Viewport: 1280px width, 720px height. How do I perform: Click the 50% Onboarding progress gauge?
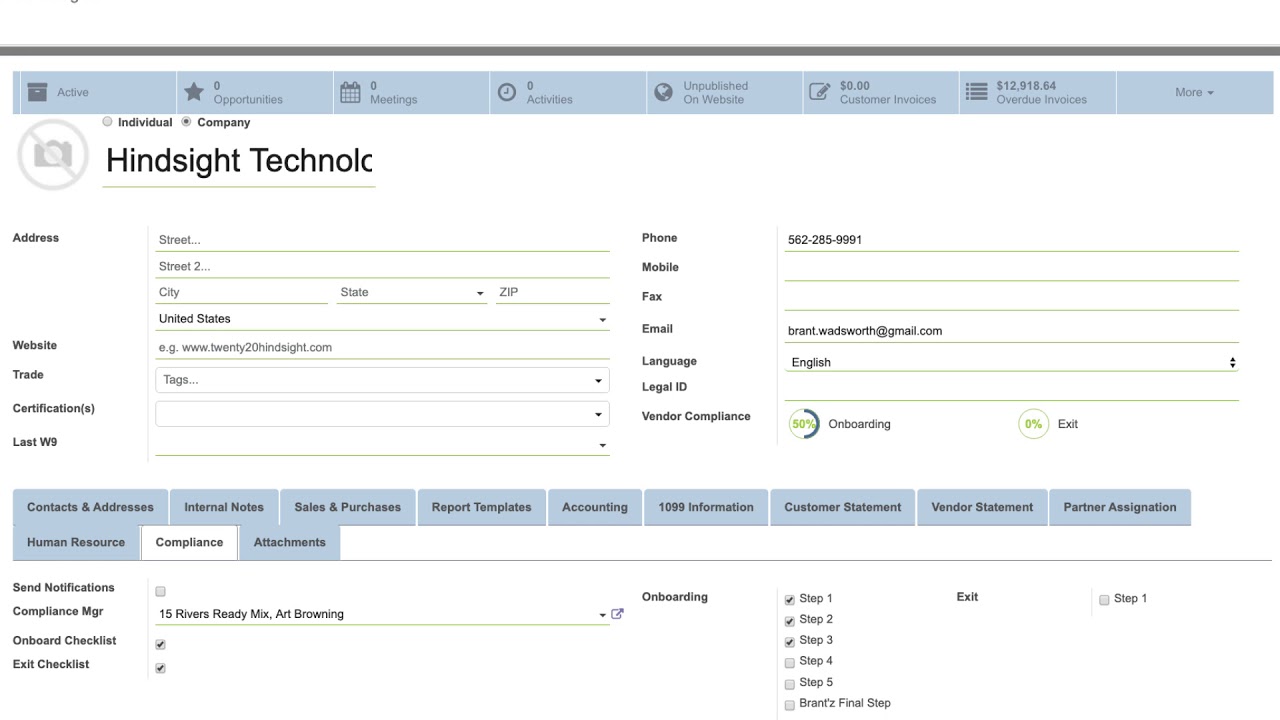804,424
